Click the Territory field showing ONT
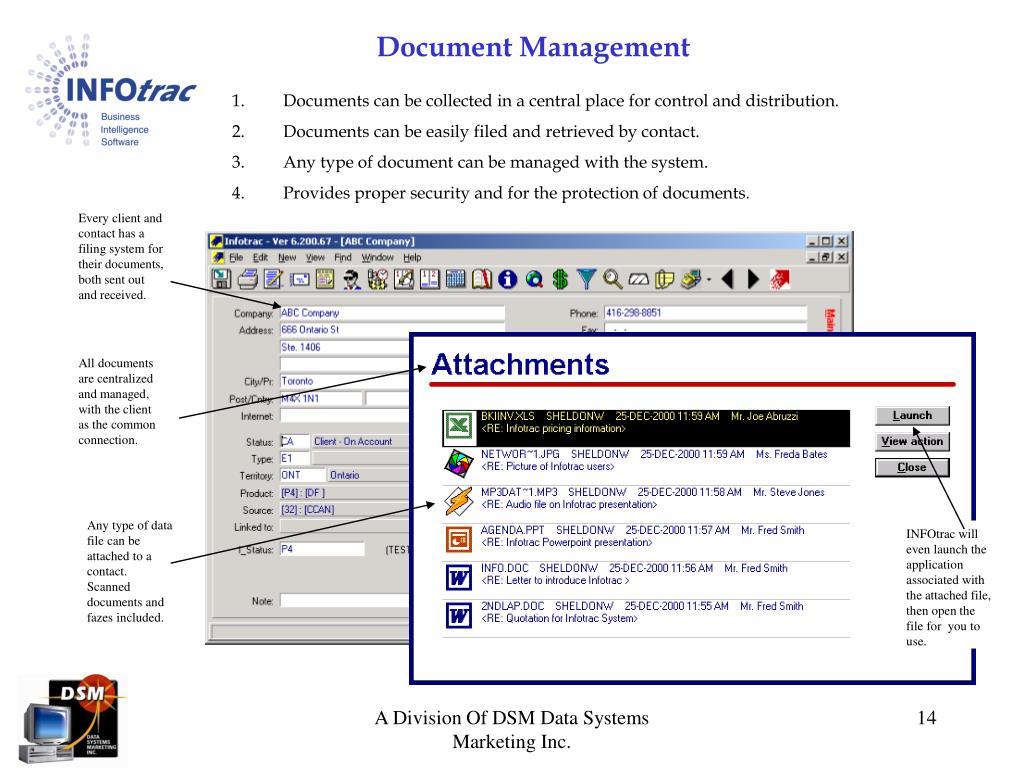This screenshot has height=768, width=1024. 302,475
